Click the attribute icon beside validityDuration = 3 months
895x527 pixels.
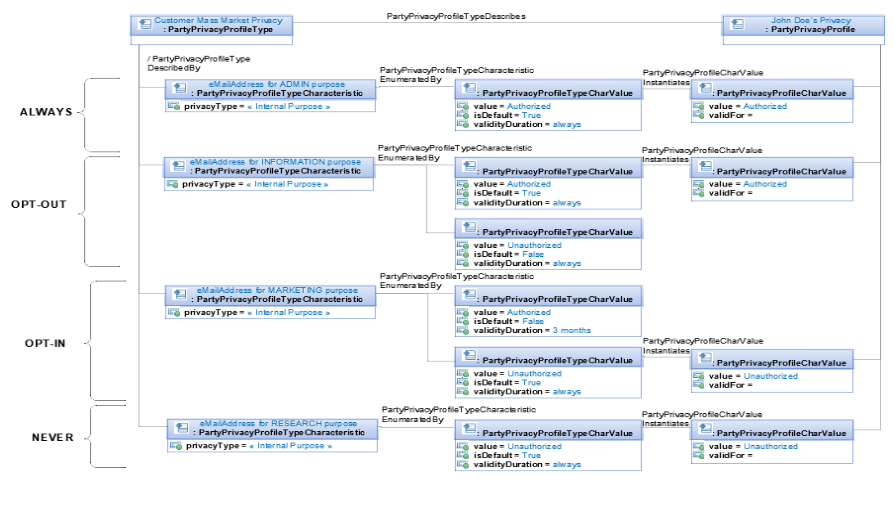(463, 330)
